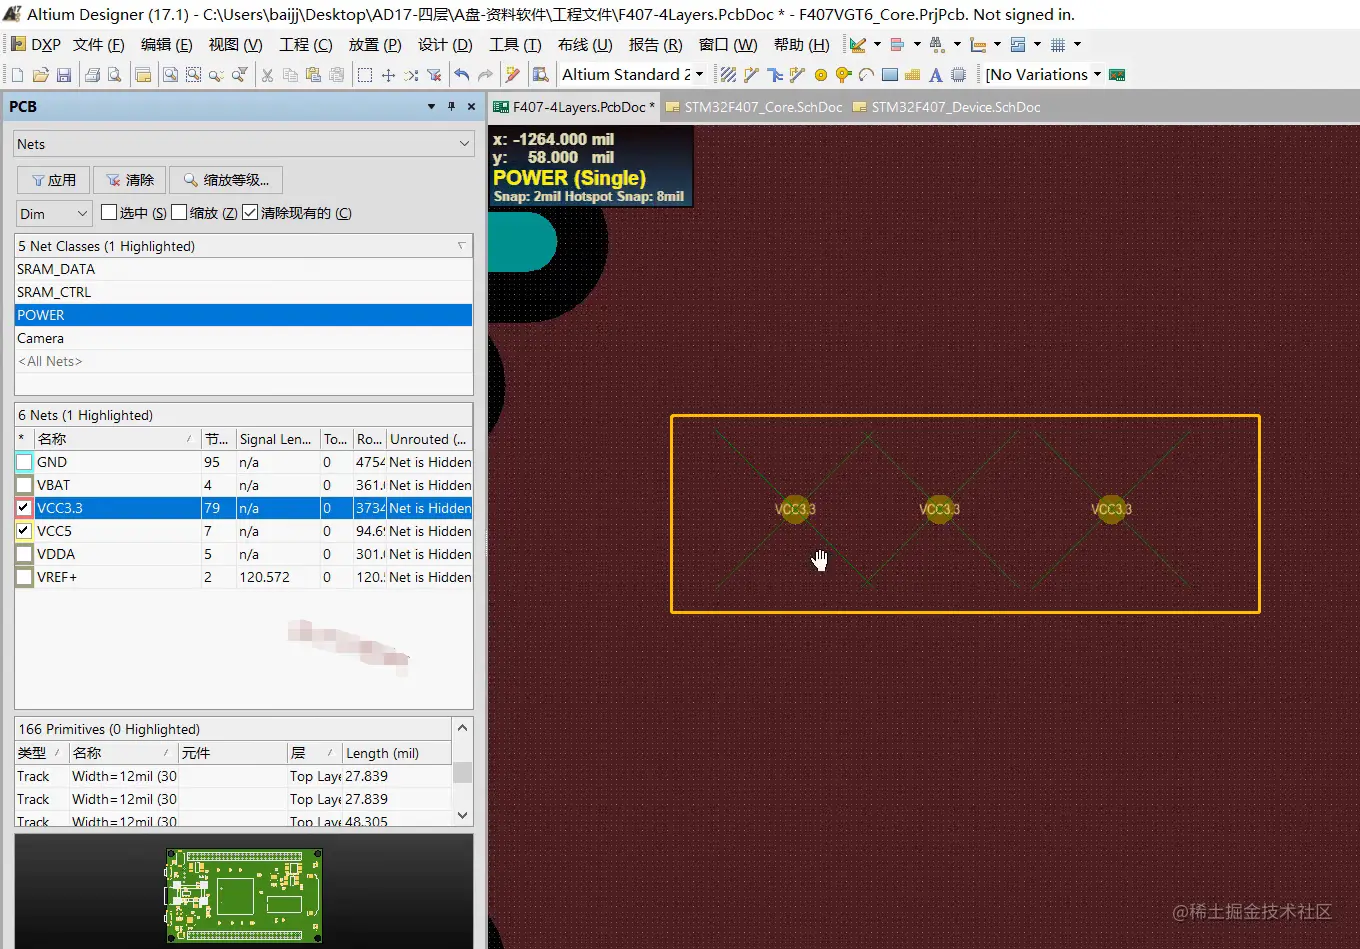The width and height of the screenshot is (1360, 949).
Task: Click the board overview thumbnail
Action: (244, 896)
